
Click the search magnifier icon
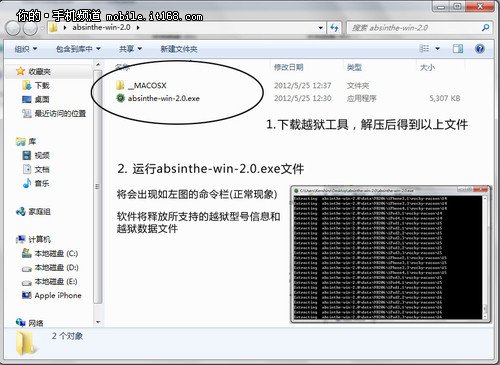[x=485, y=28]
